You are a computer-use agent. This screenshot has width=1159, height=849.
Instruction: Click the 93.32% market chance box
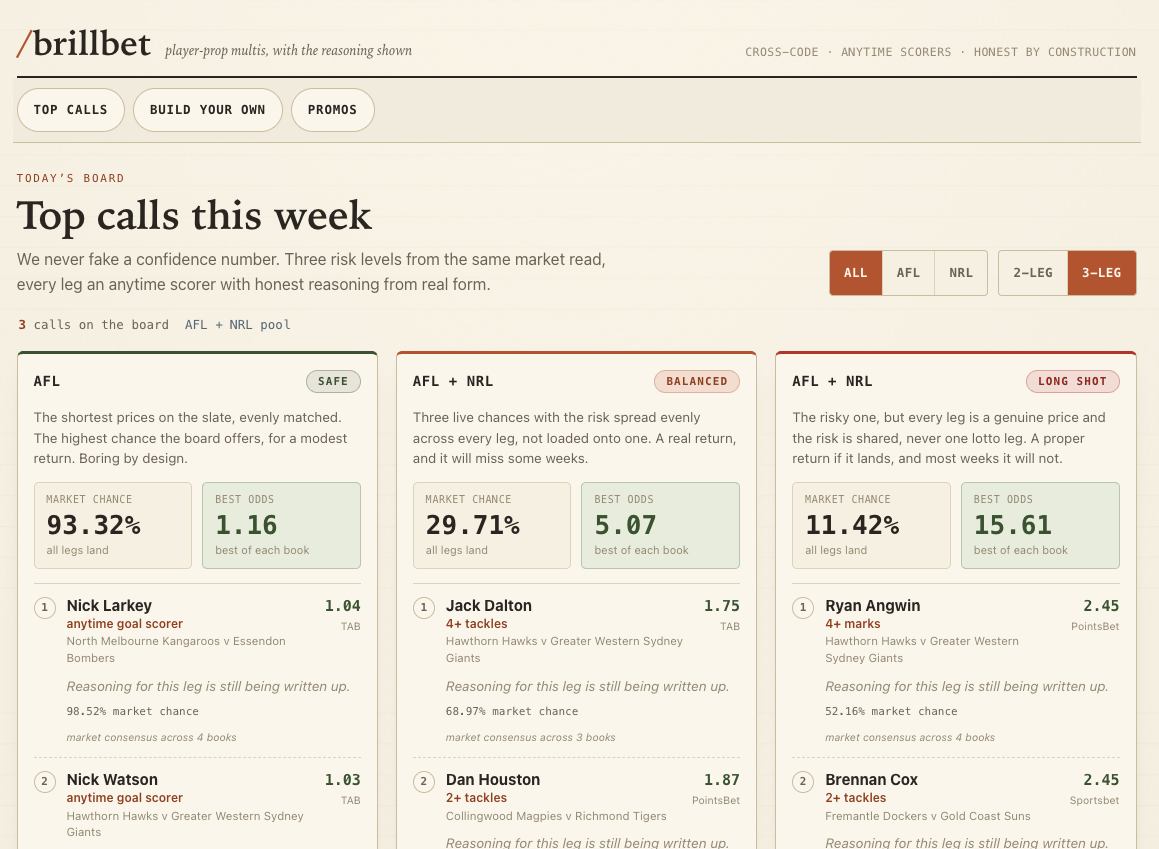[112, 525]
